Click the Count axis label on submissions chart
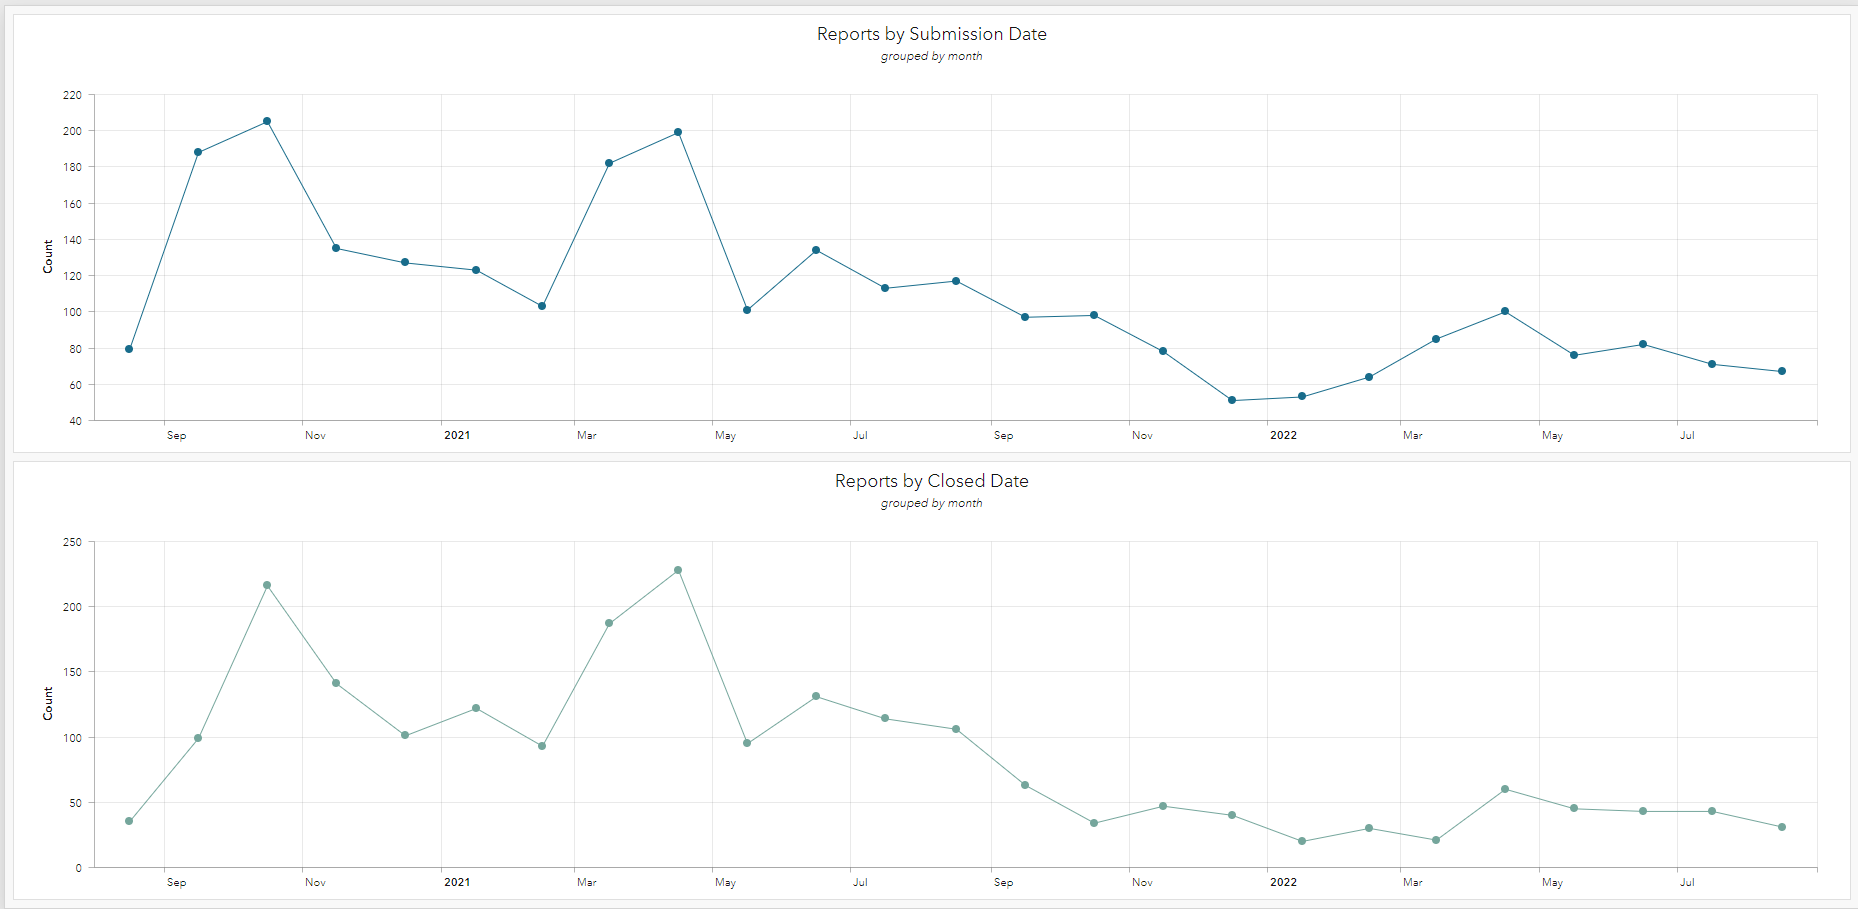 coord(47,257)
